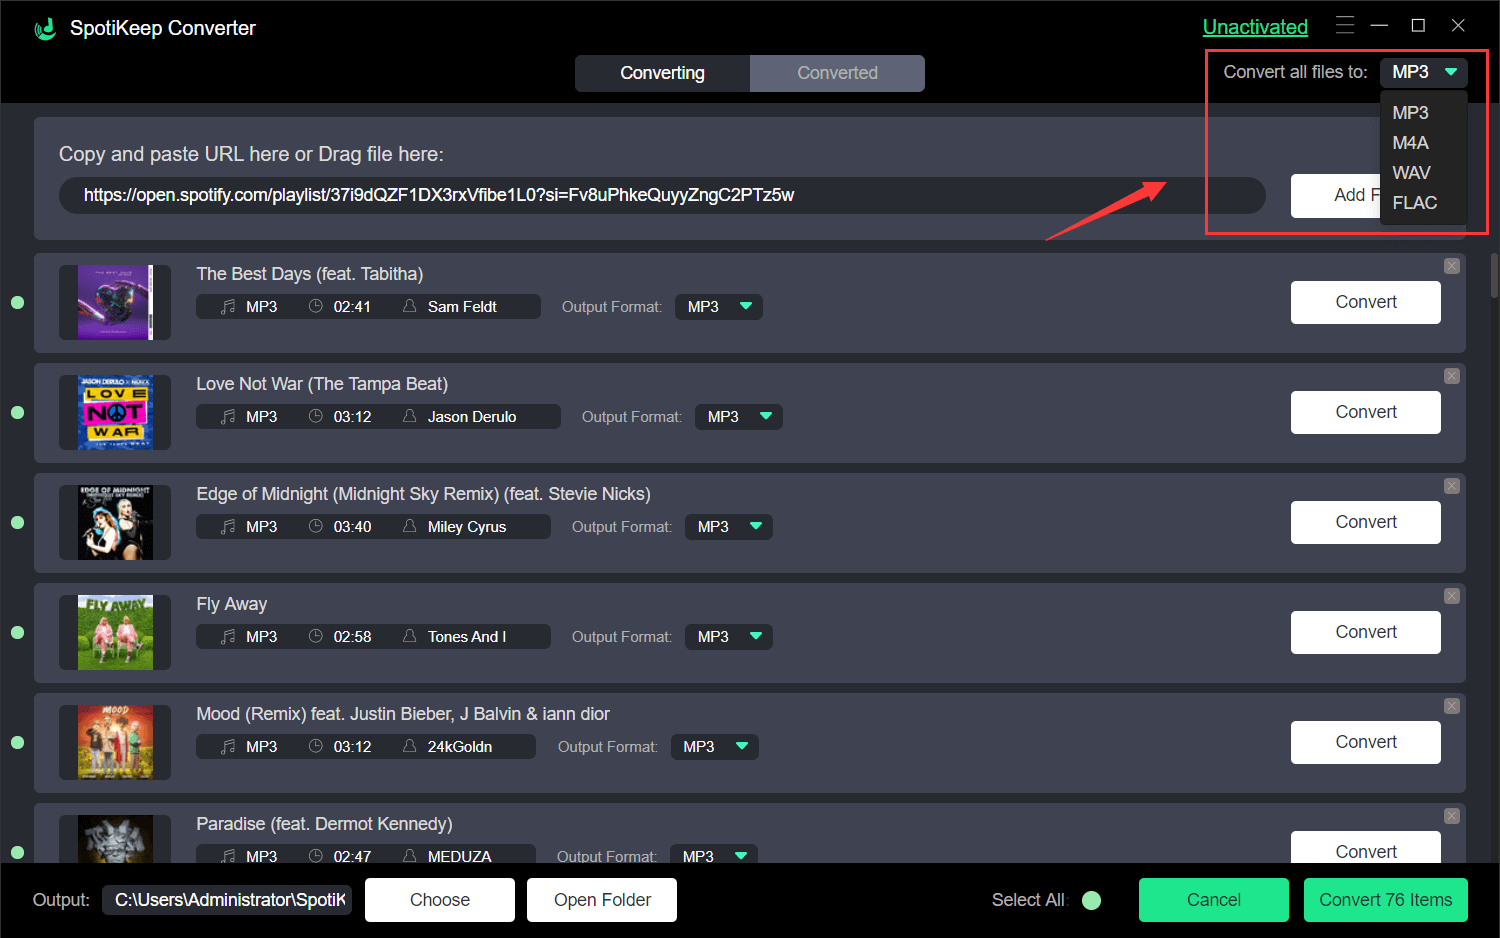Switch to the Converted tab
This screenshot has width=1500, height=938.
[x=837, y=73]
